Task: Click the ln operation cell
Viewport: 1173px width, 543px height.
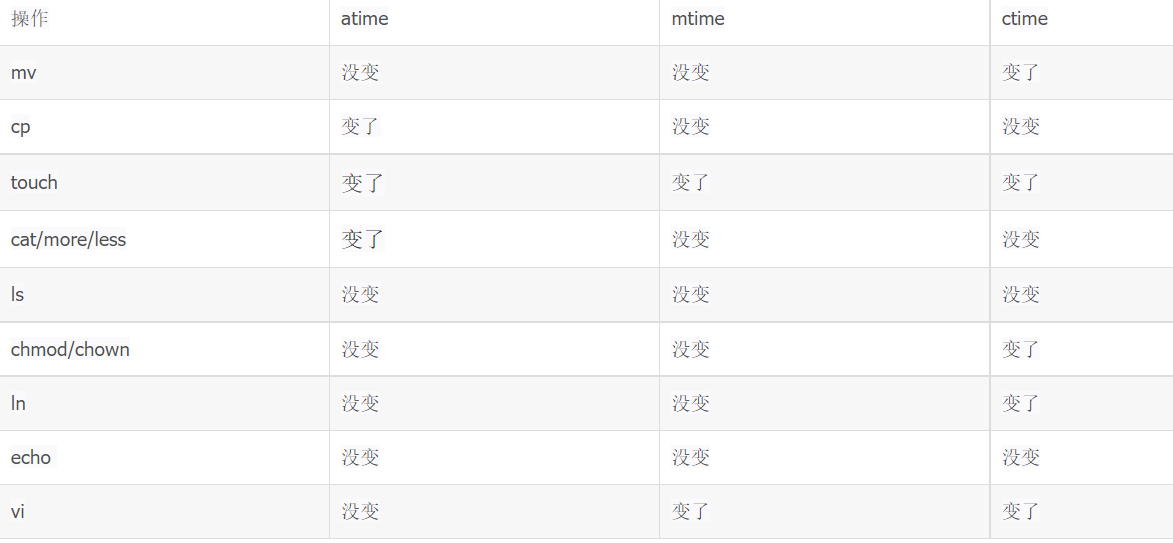Action: tap(18, 404)
